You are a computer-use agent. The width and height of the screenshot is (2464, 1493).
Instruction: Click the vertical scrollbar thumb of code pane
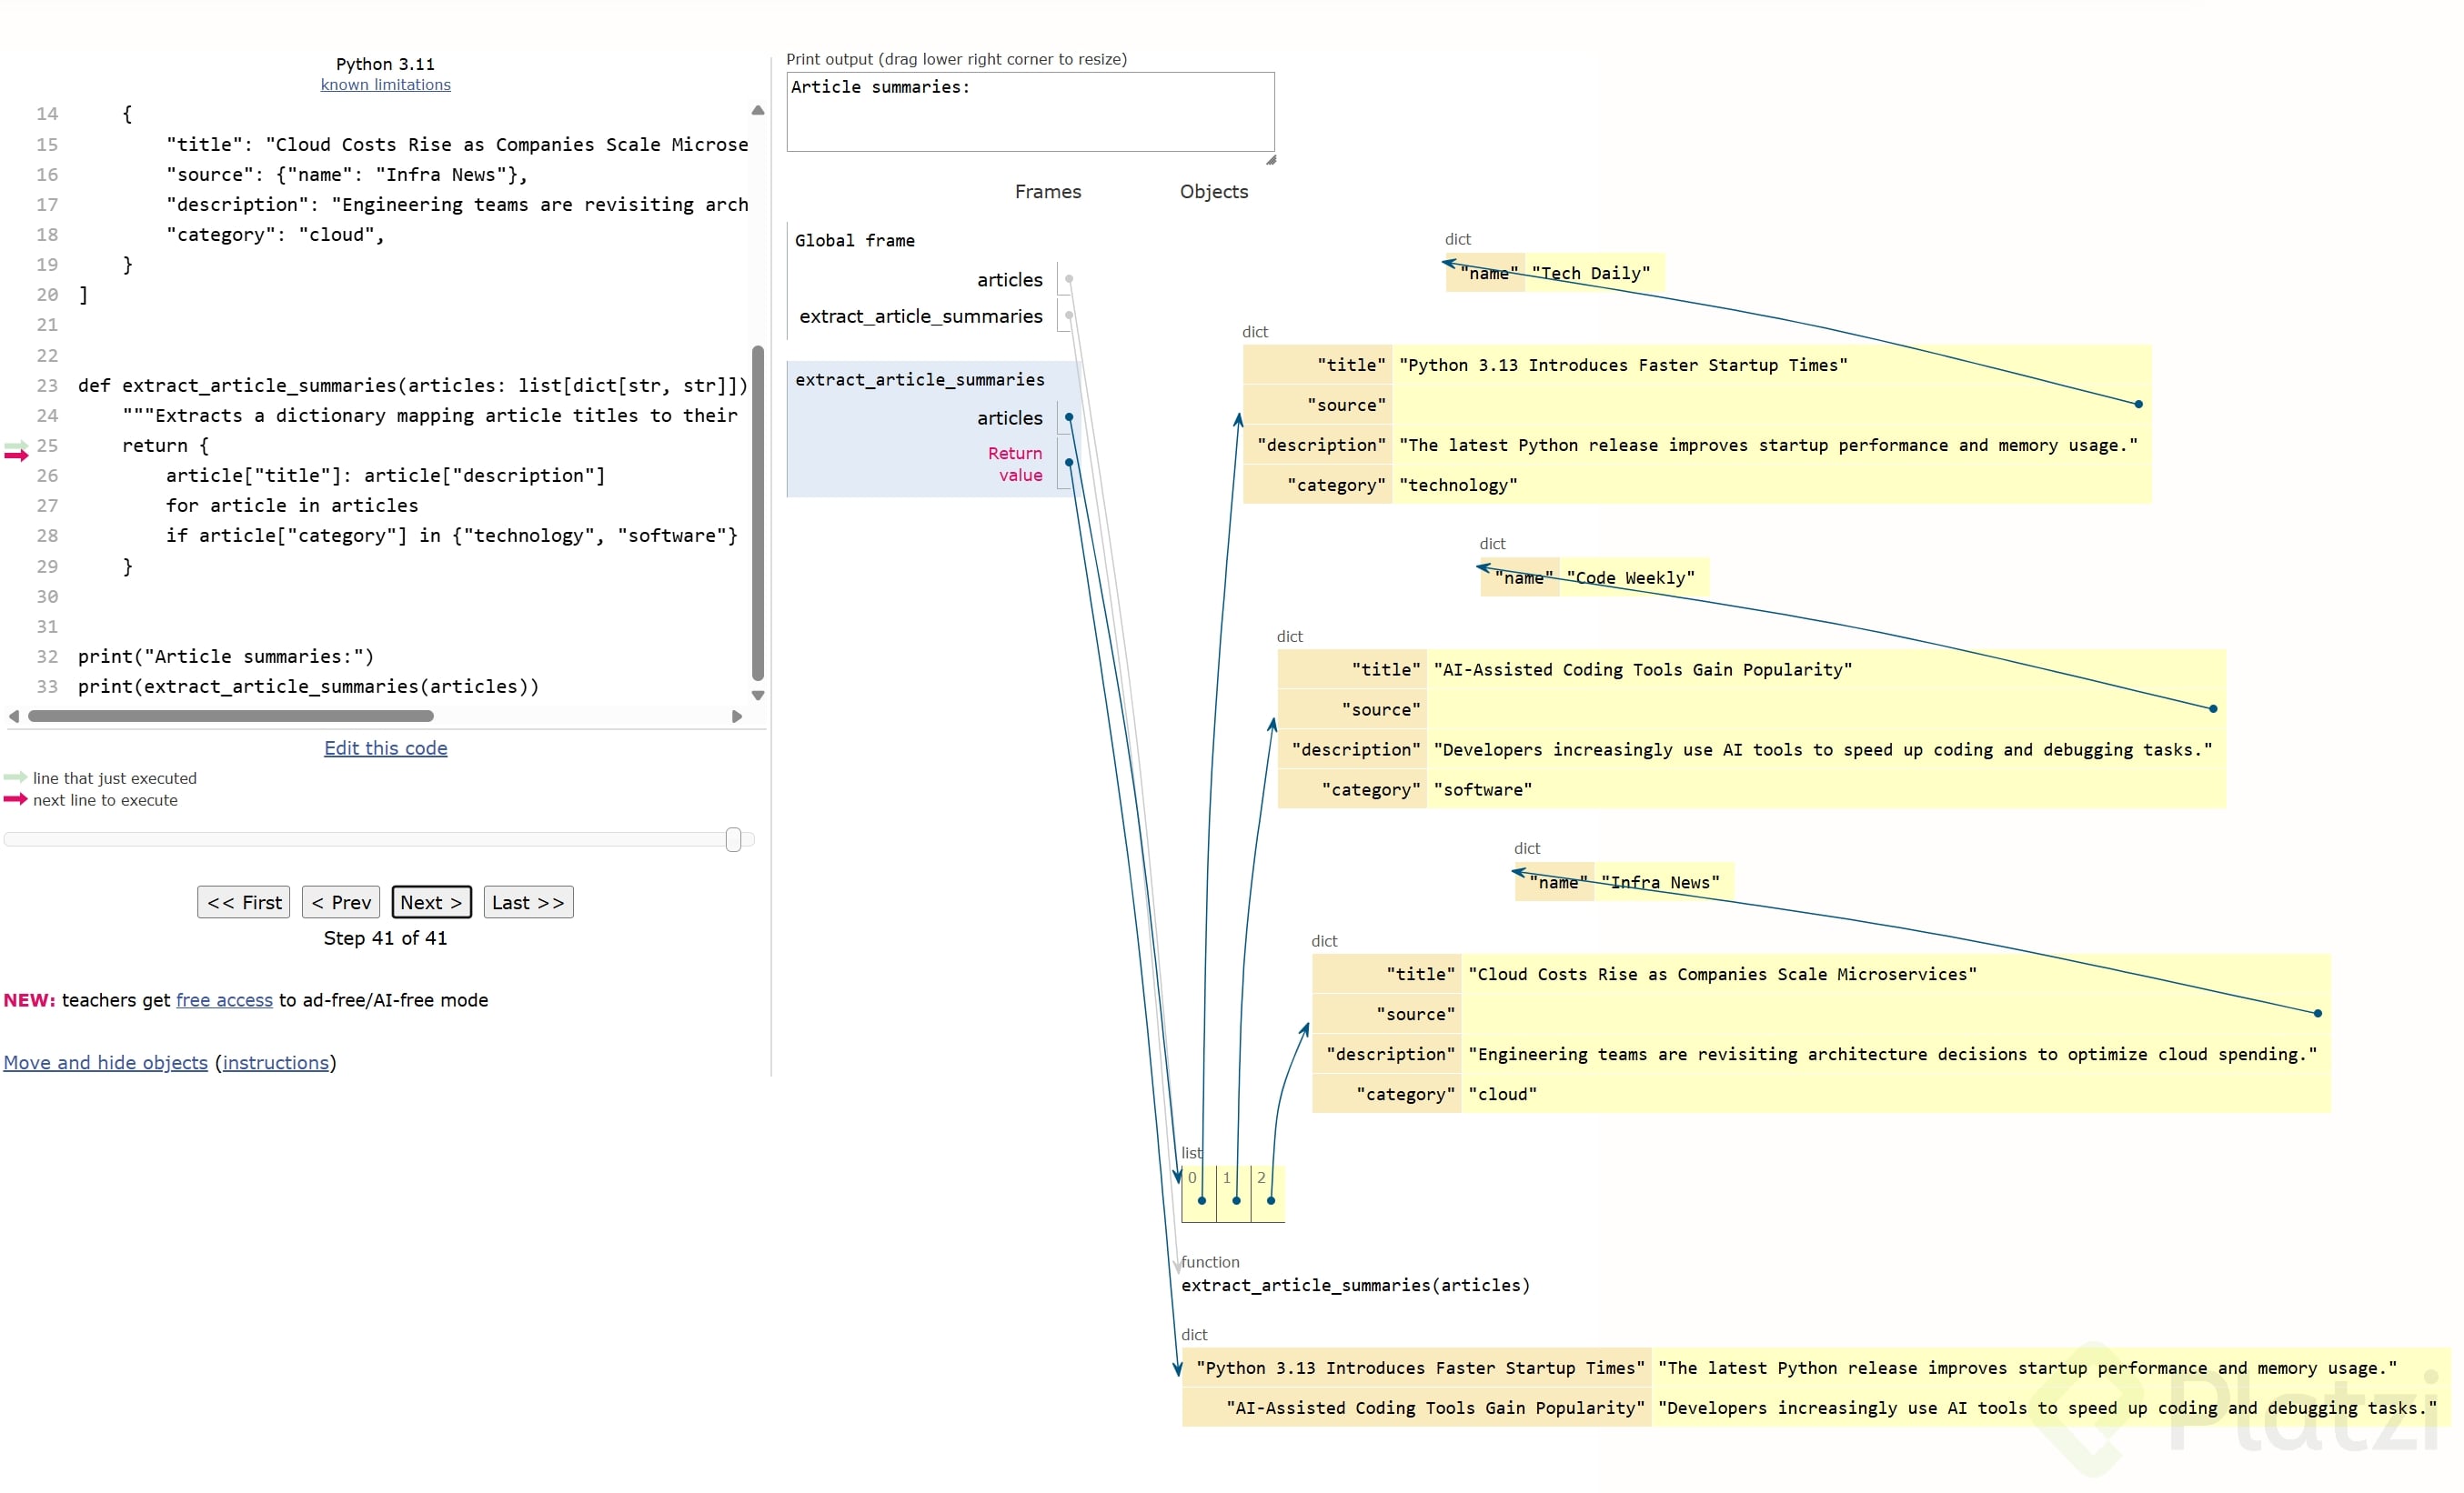[758, 512]
